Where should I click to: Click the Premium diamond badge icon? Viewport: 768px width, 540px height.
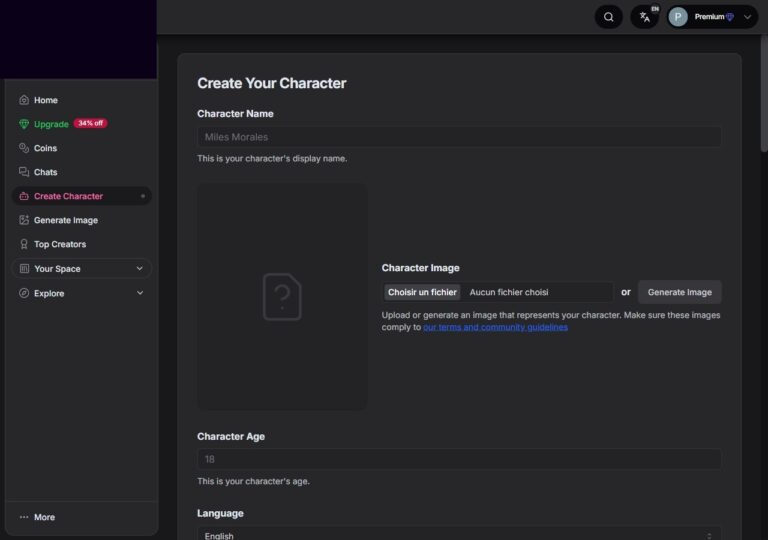pos(730,17)
